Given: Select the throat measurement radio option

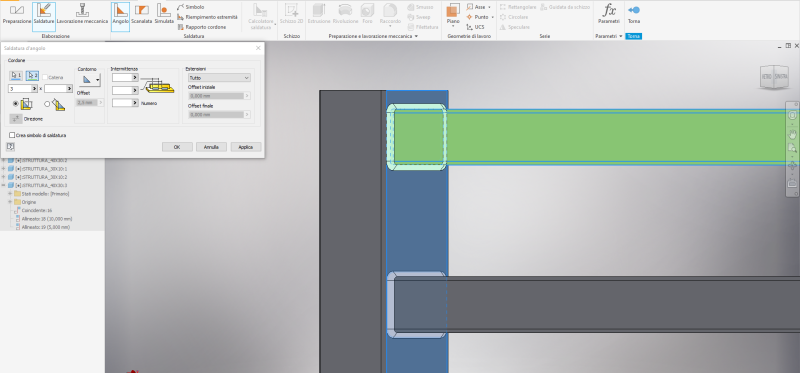Looking at the screenshot, I should click(x=47, y=104).
